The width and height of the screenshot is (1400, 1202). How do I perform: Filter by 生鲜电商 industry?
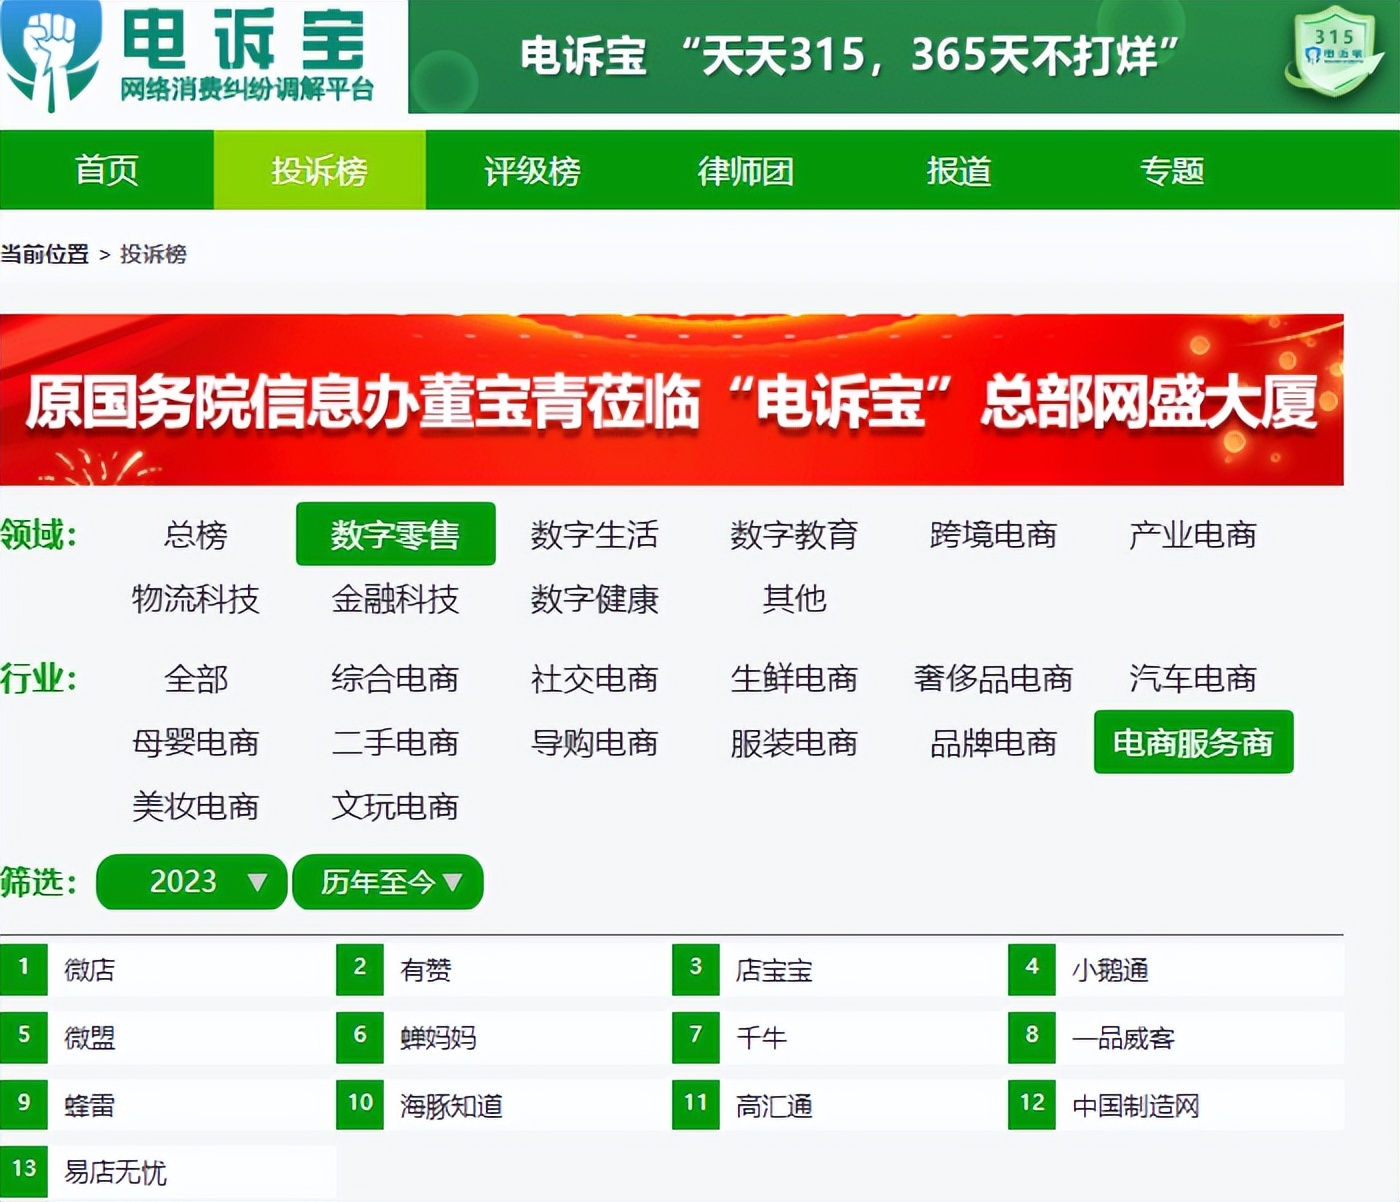(794, 679)
